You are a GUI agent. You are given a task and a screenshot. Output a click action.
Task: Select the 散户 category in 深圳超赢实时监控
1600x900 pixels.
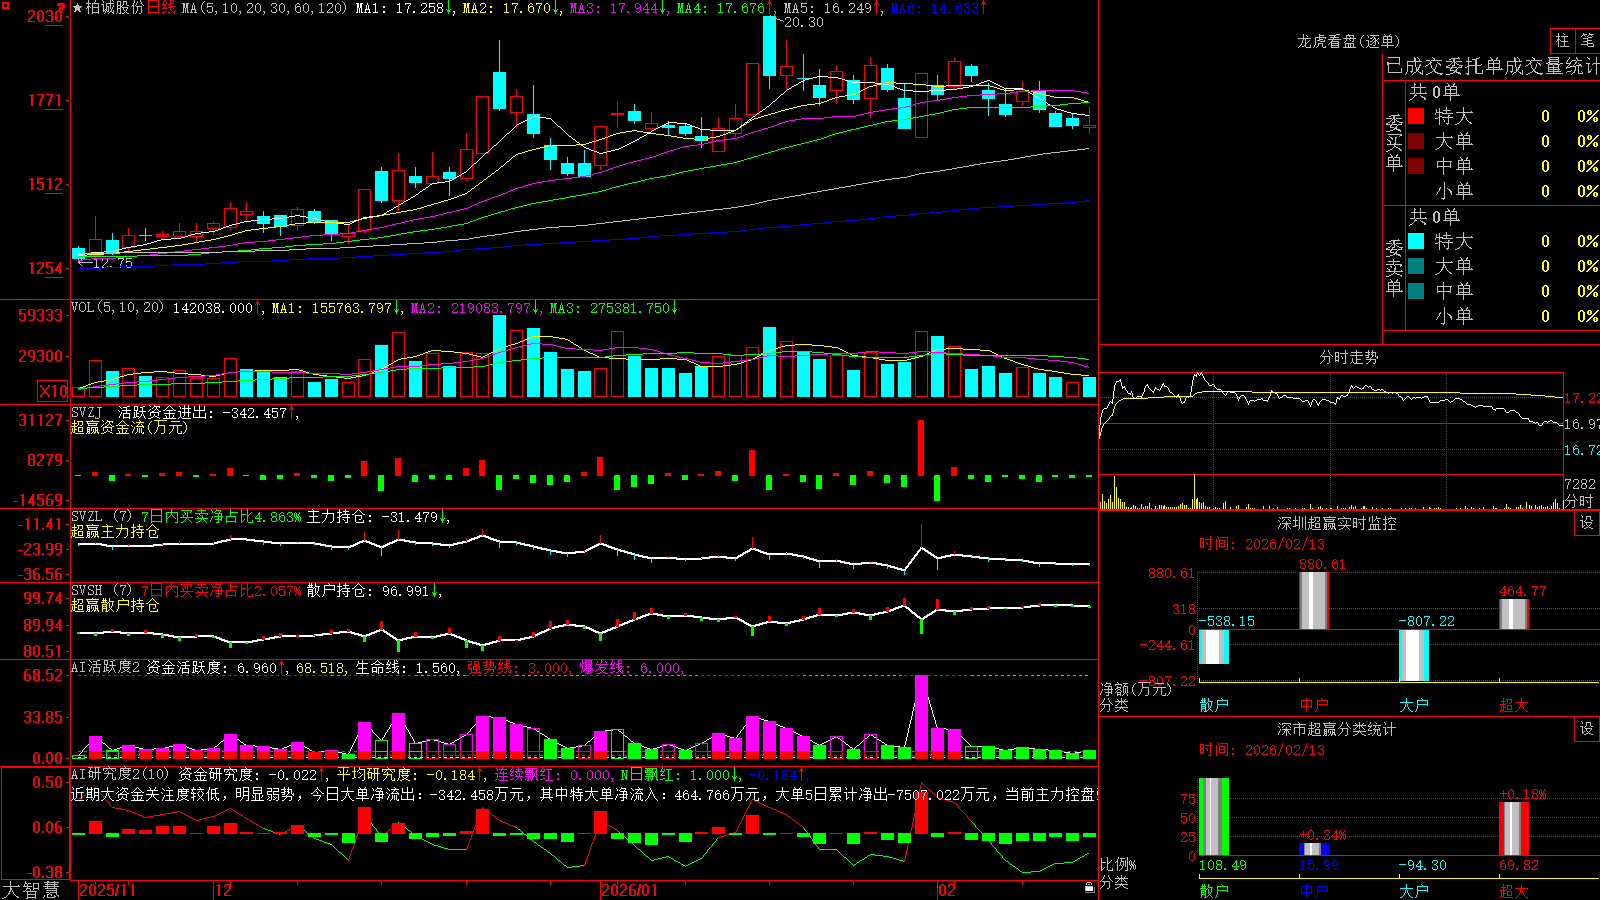click(1214, 705)
